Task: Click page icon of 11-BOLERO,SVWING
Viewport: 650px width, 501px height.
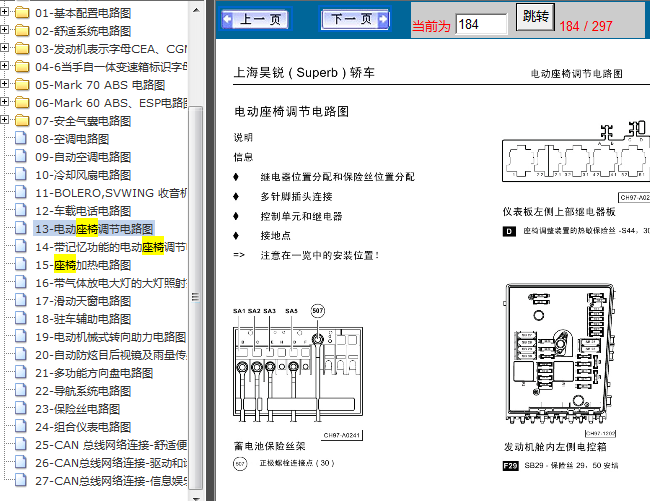Action: pyautogui.click(x=21, y=192)
